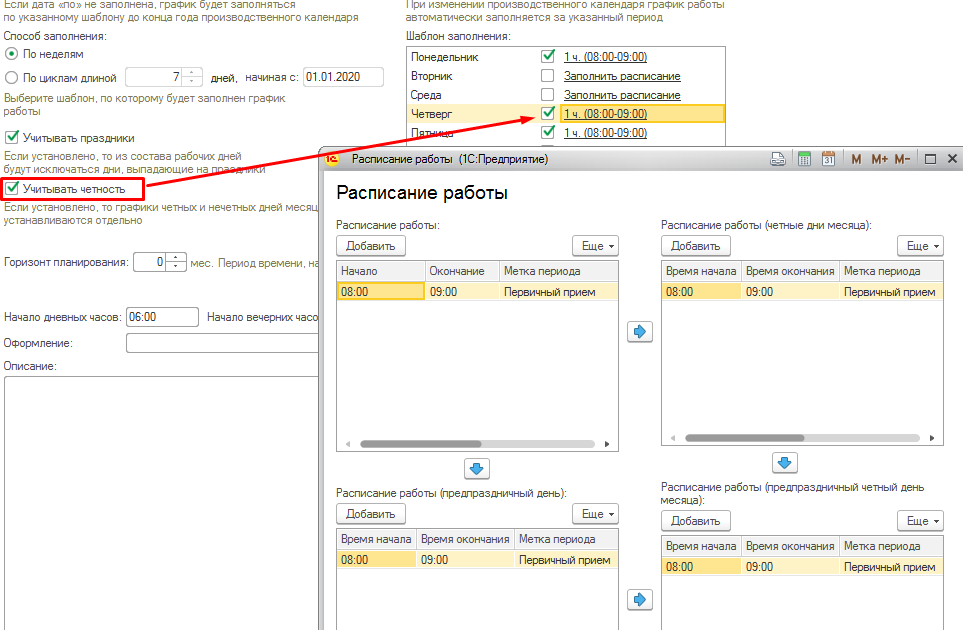963x630 pixels.
Task: Open the calculator icon in title bar
Action: [x=804, y=159]
